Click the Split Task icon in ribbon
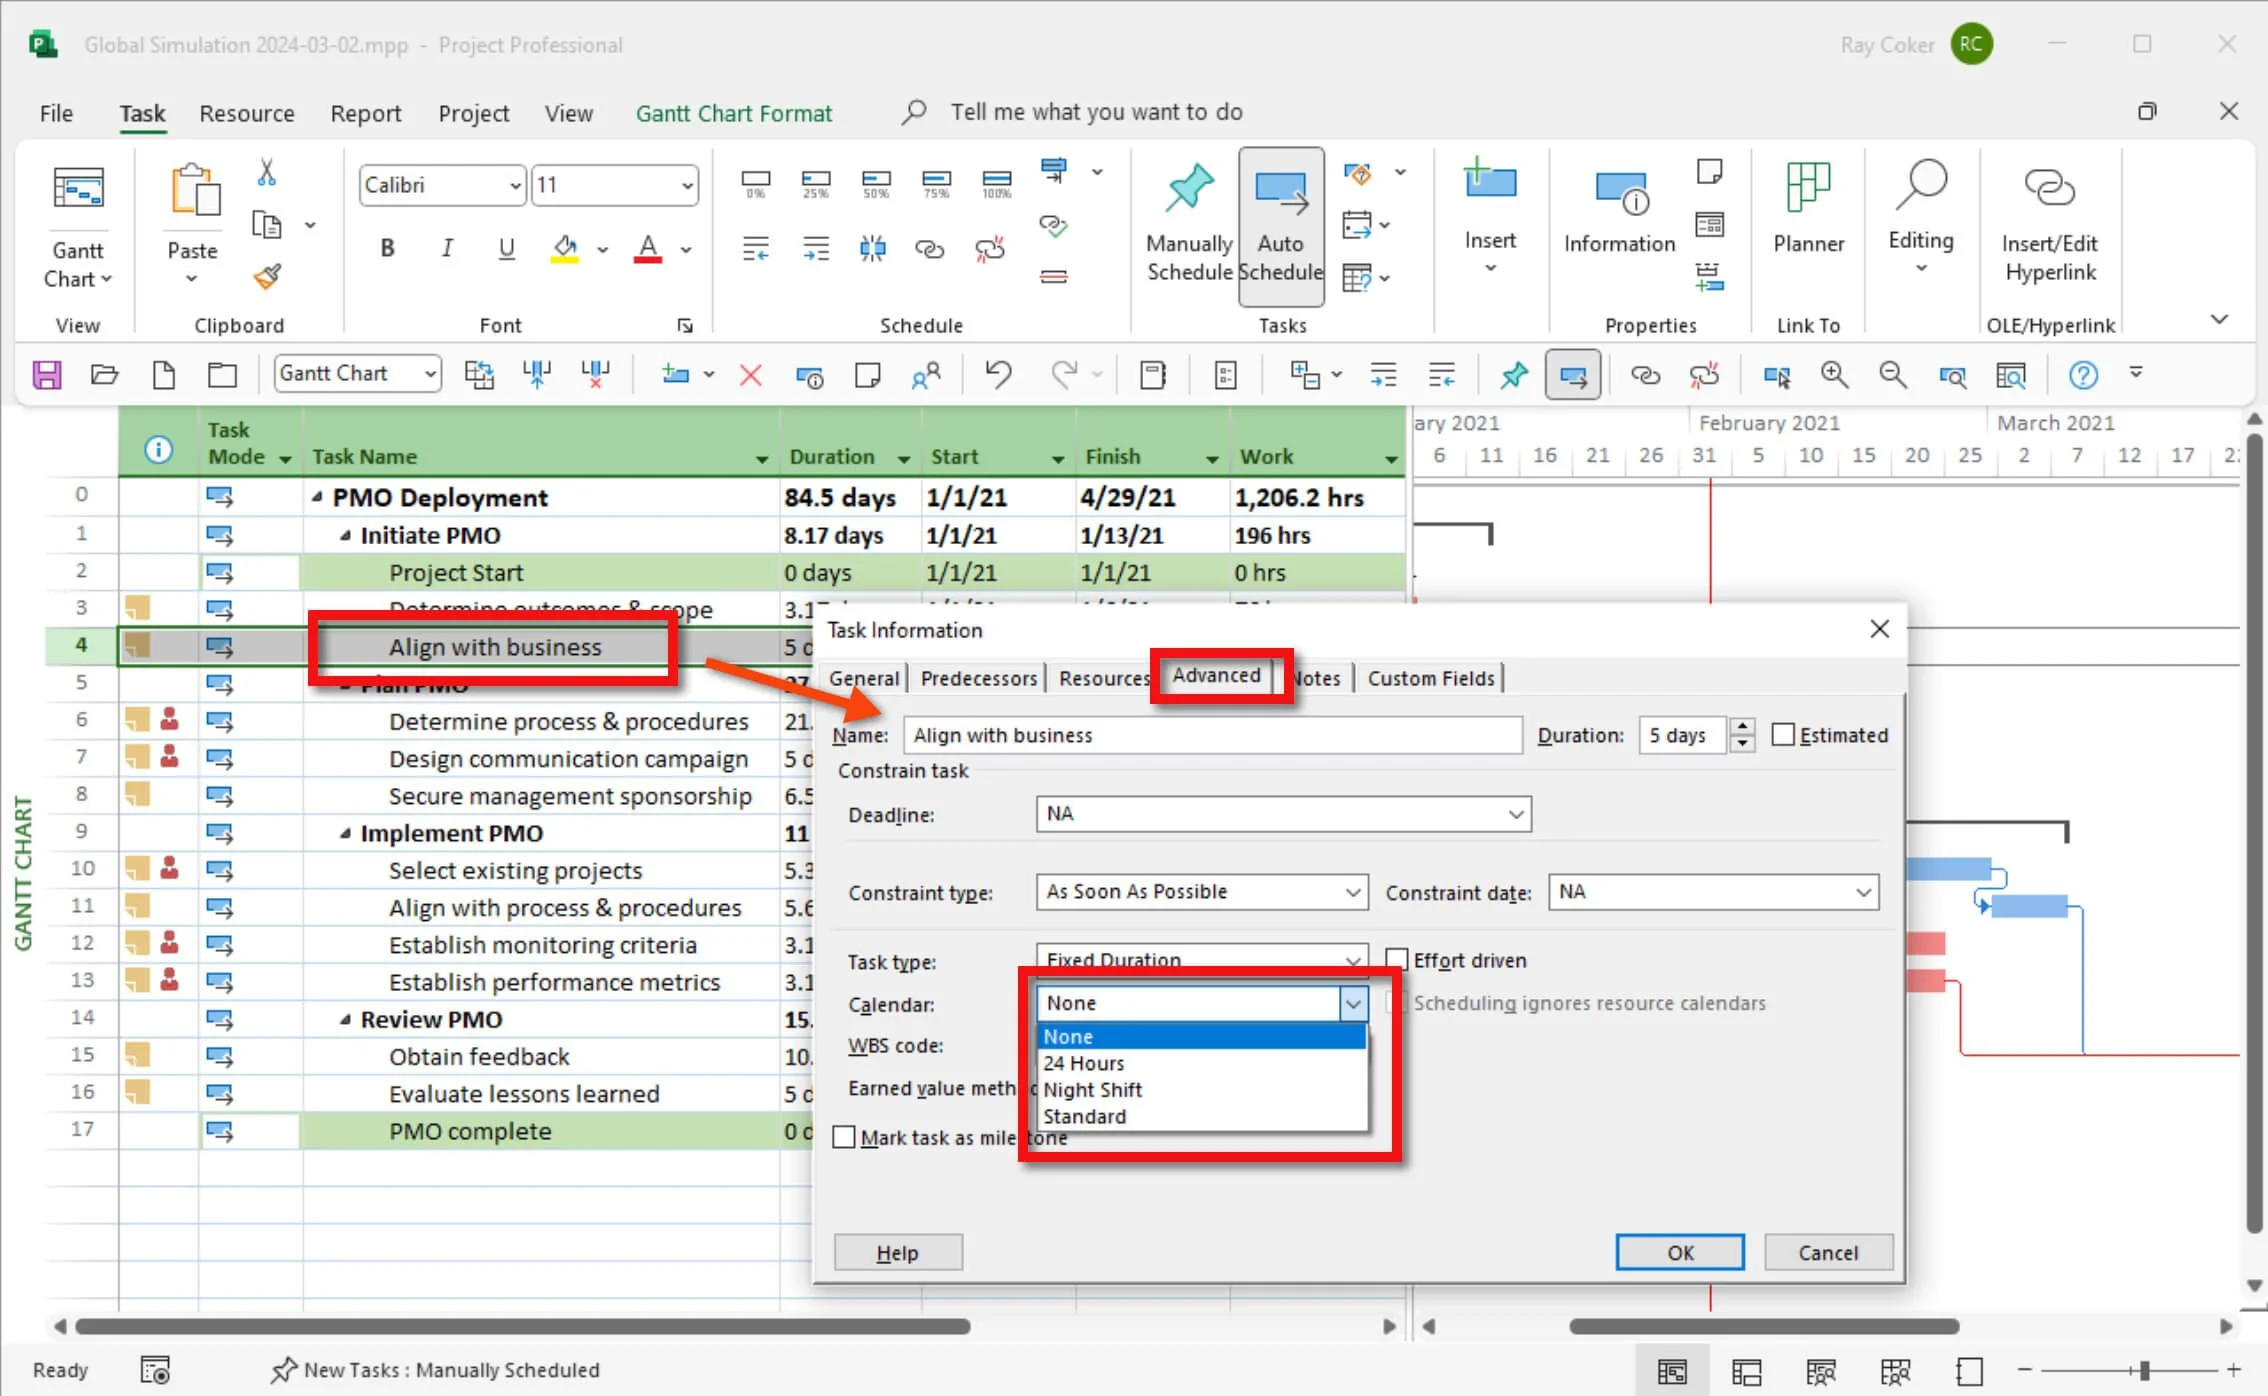The height and width of the screenshot is (1396, 2268). tap(872, 248)
